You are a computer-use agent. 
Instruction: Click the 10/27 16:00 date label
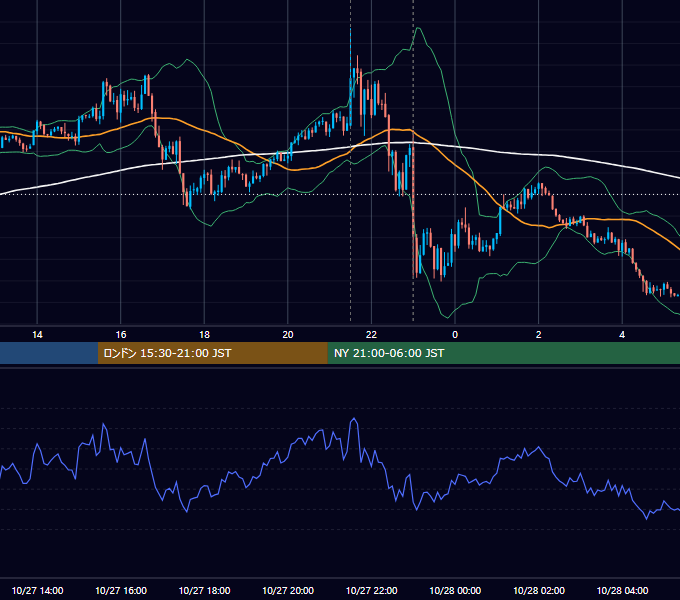pos(121,590)
